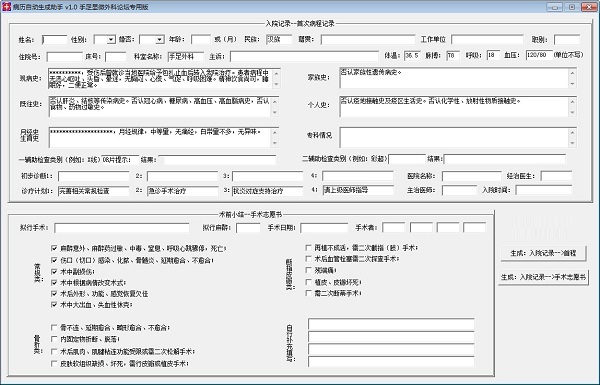Screen dimensions: 600x385
Task: Click first 手术者 name field
Action: [394, 228]
